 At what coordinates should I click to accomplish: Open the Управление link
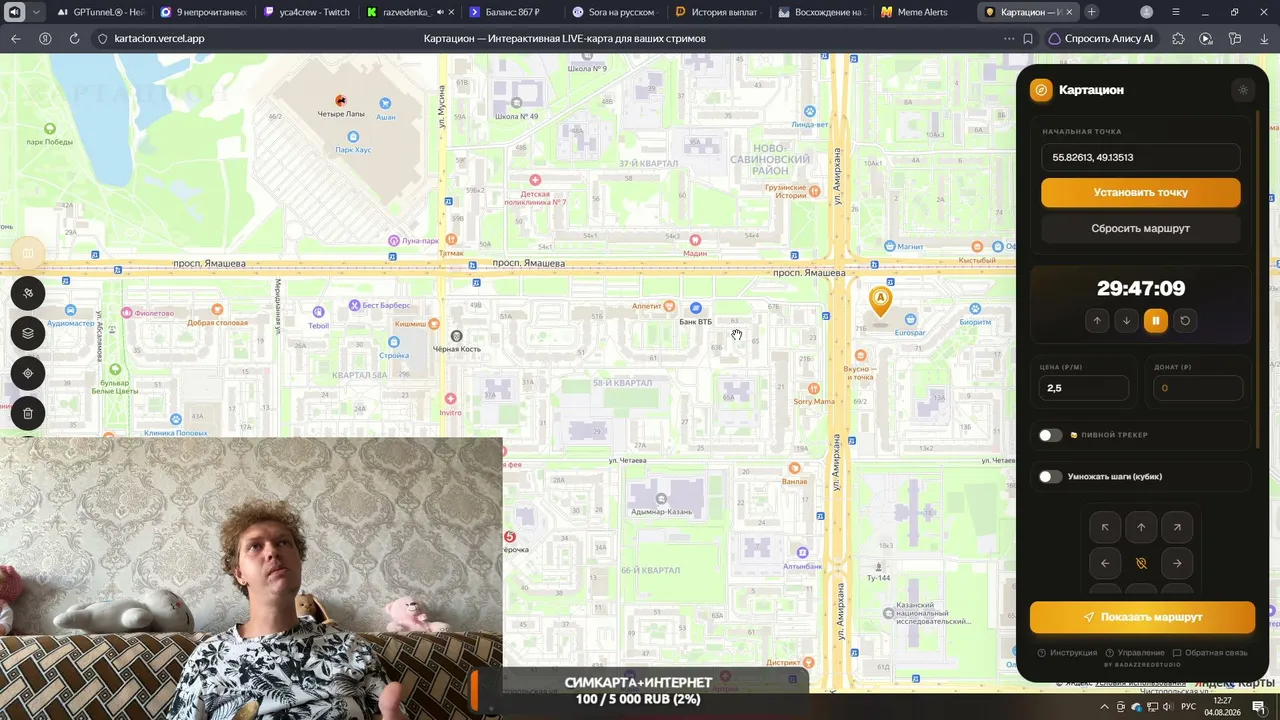click(x=1135, y=653)
